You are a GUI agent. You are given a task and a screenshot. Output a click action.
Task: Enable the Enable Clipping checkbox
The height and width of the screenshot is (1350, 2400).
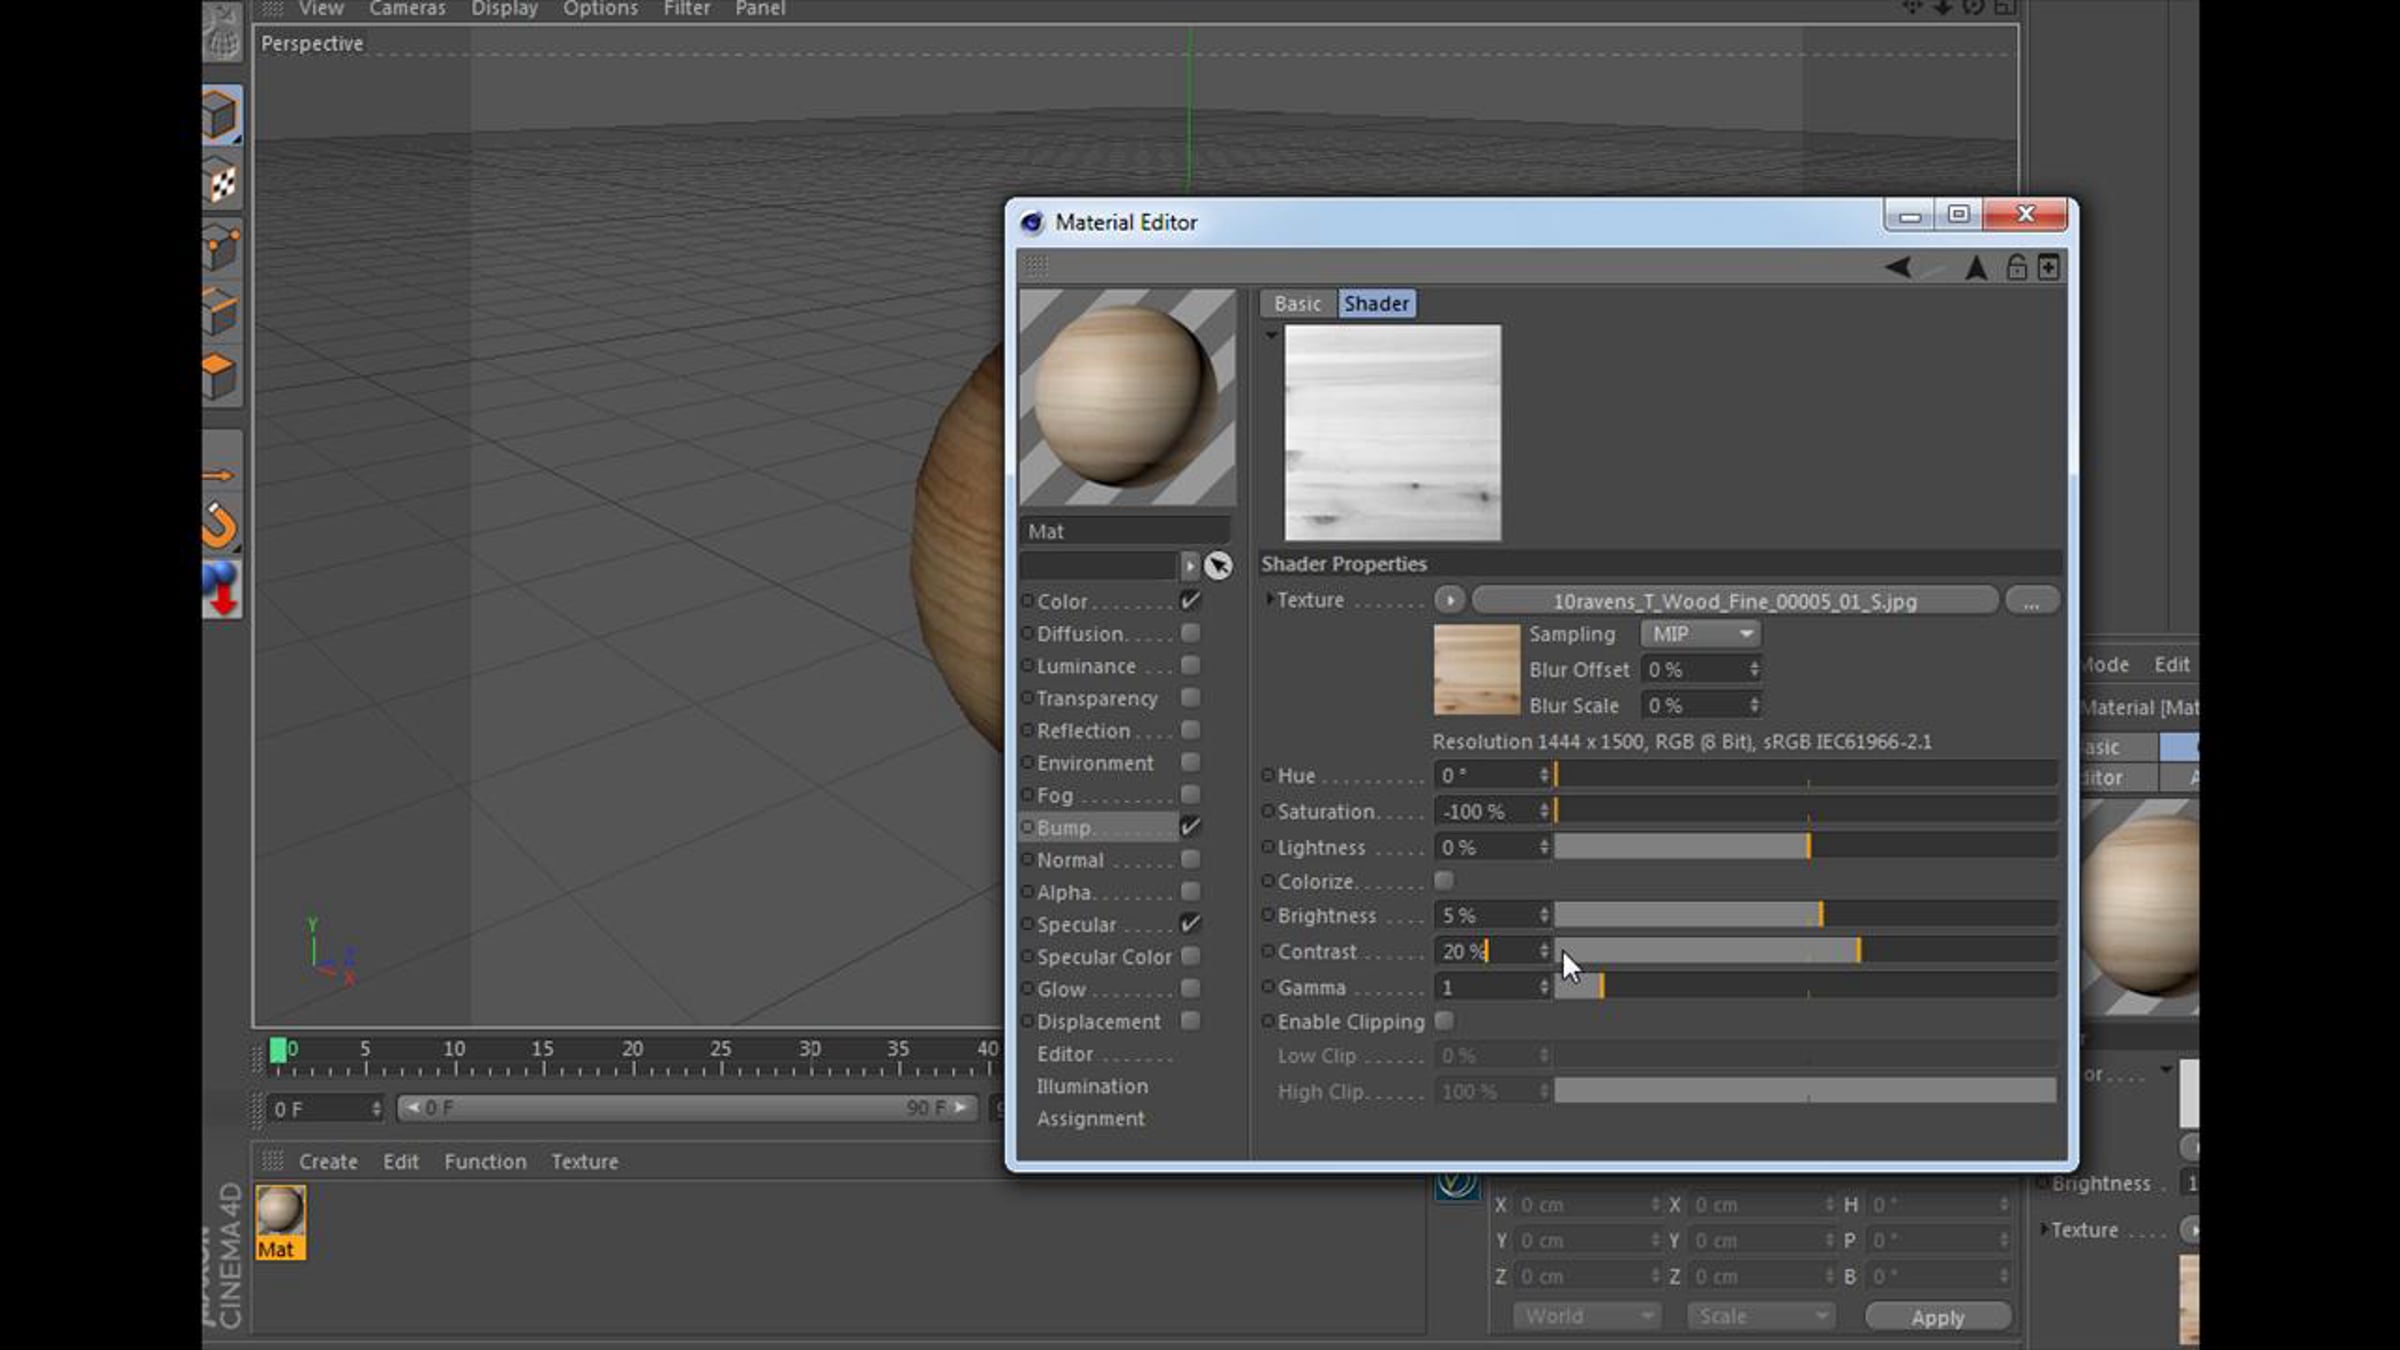click(x=1444, y=1021)
